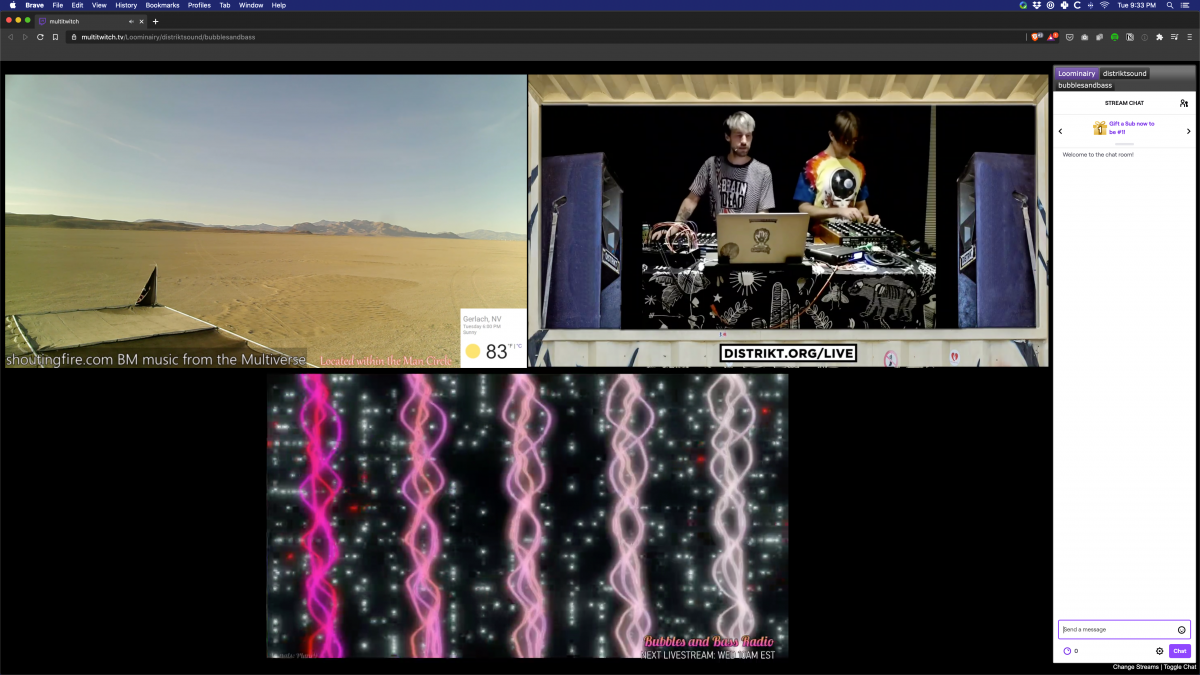The width and height of the screenshot is (1200, 675).
Task: Open the chat users list icon
Action: click(x=1184, y=103)
